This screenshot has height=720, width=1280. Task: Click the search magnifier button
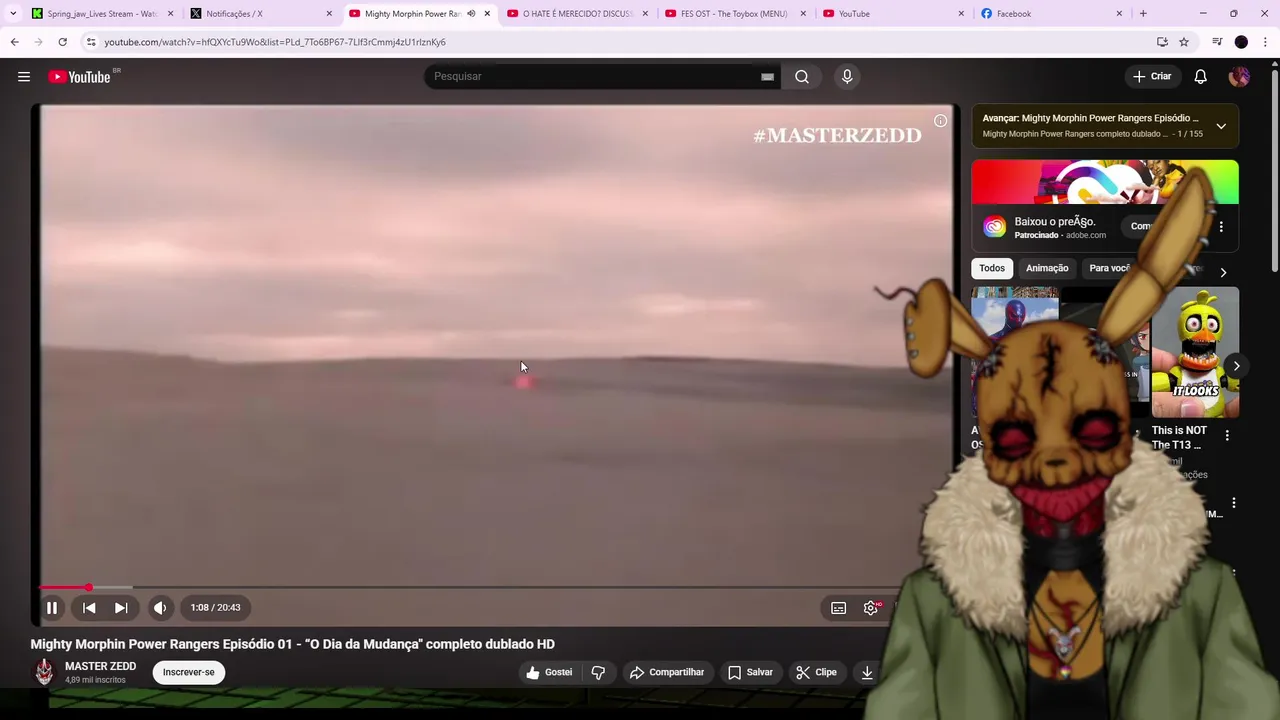tap(802, 77)
